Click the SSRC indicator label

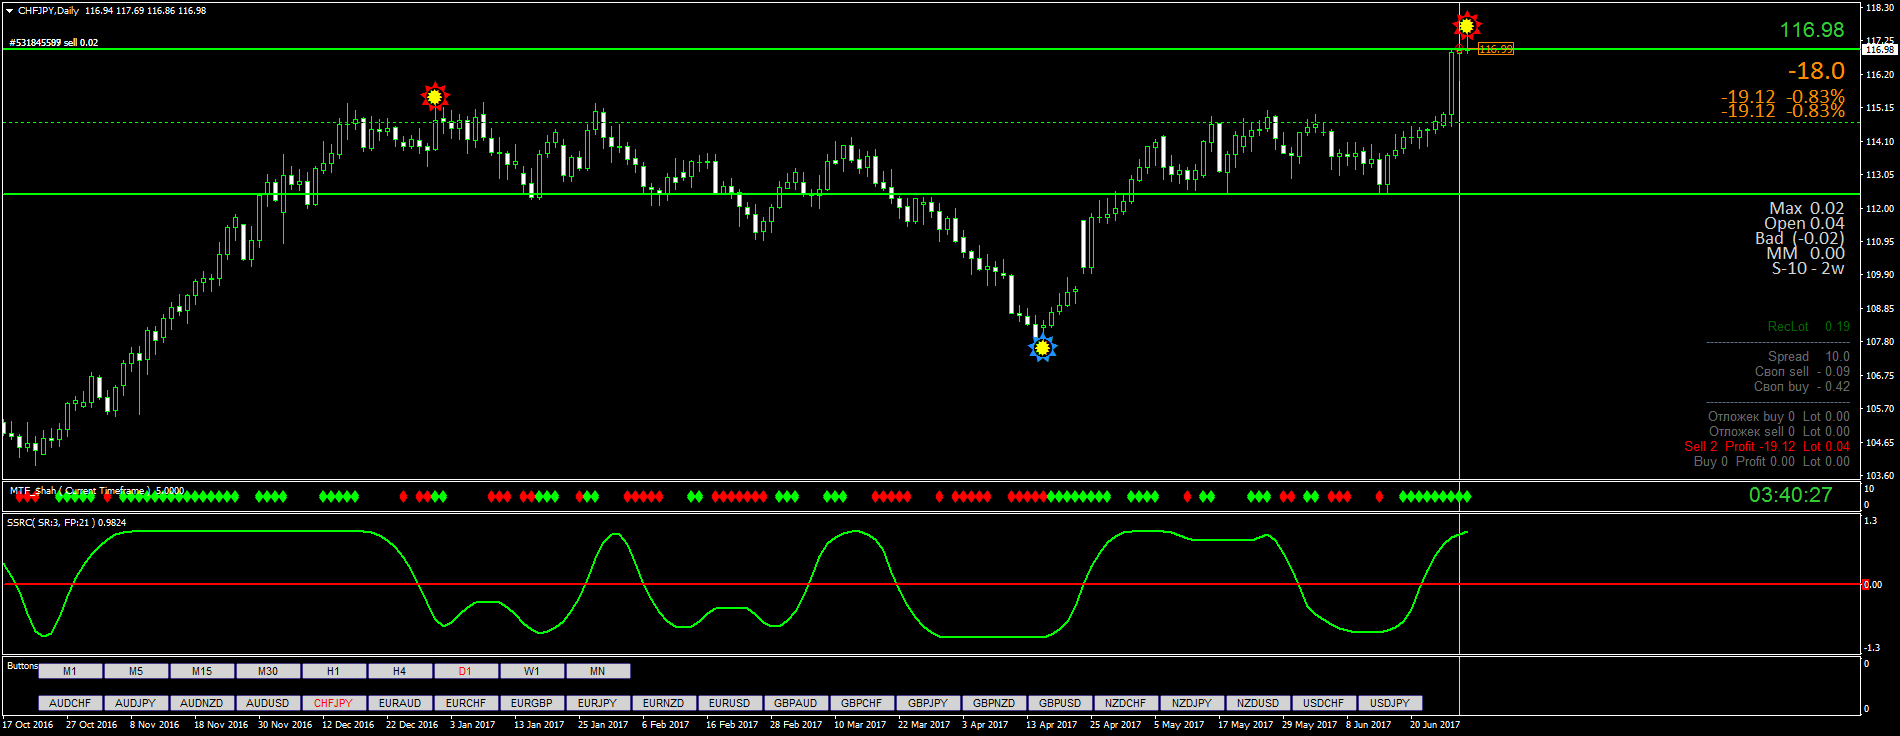[67, 523]
